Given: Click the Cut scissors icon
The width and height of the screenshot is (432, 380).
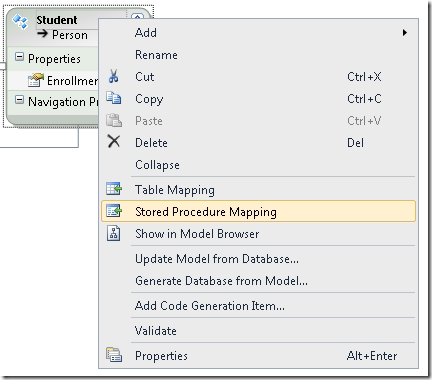Looking at the screenshot, I should point(114,76).
